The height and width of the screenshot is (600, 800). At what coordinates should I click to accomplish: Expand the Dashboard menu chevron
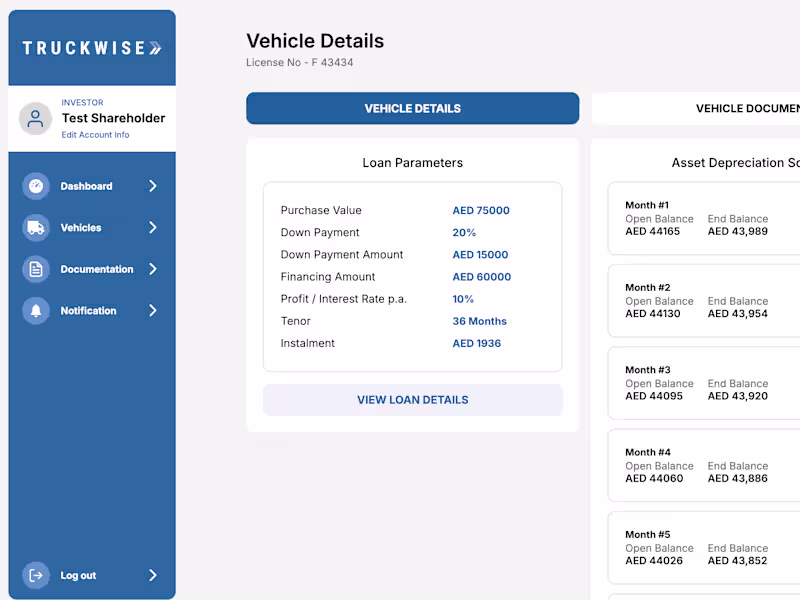153,186
